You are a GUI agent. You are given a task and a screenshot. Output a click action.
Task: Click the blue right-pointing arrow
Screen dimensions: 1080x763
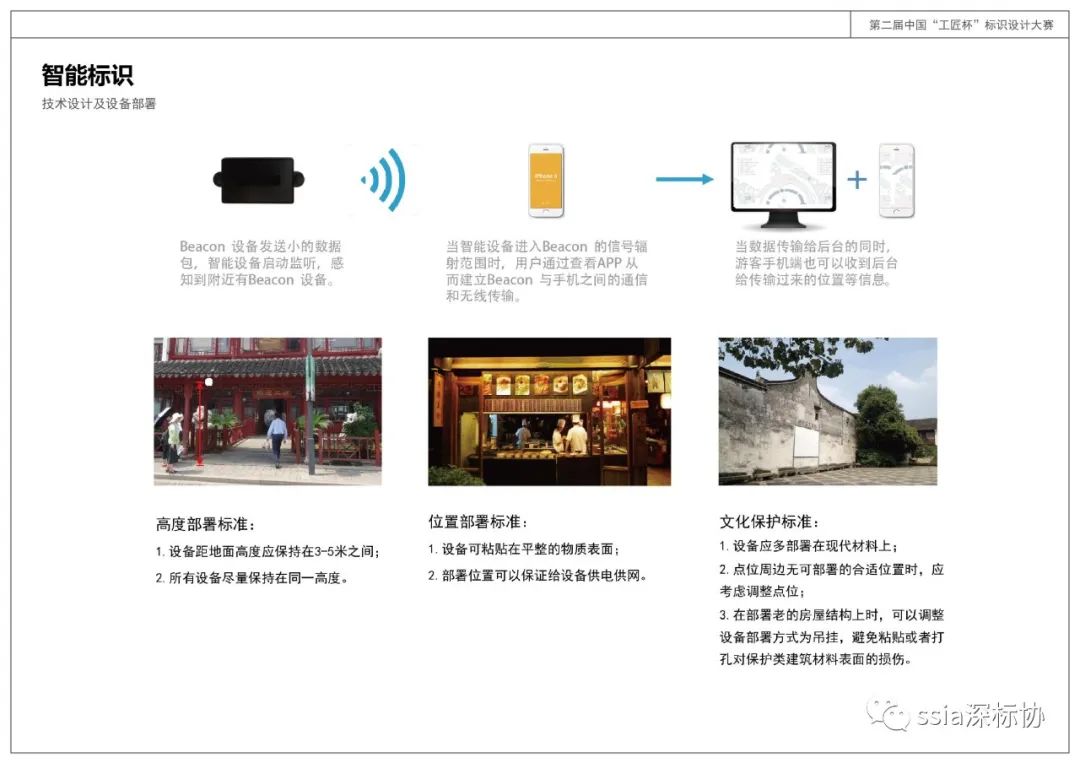685,179
